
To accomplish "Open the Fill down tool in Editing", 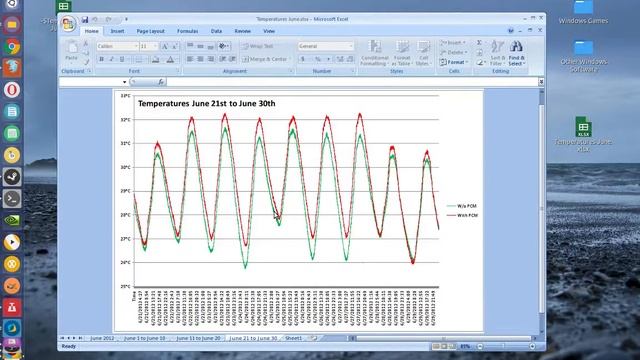I will pos(480,52).
